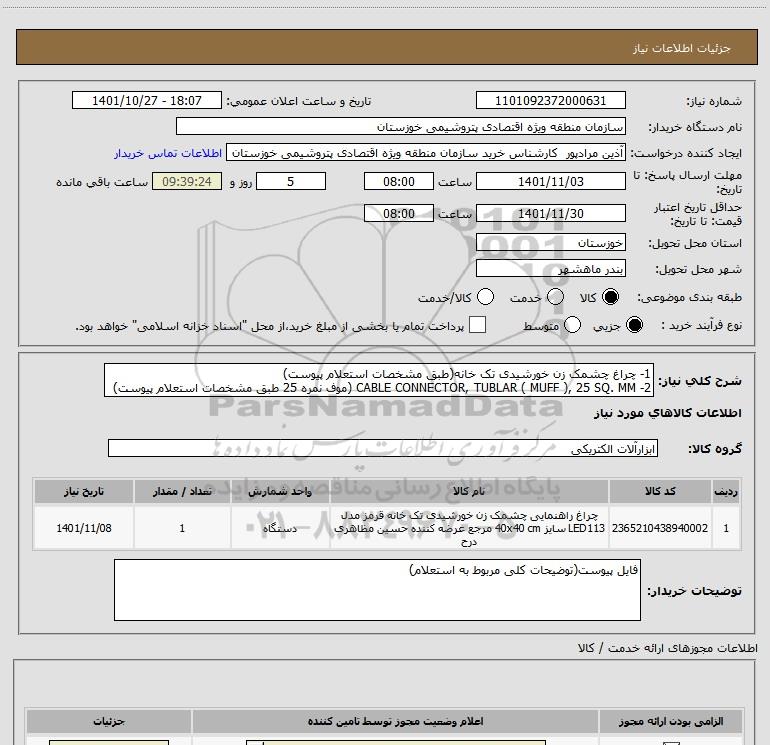770x745 pixels.
Task: Click the اطلاعات کالاهای مورد نیاز heading
Action: [668, 413]
